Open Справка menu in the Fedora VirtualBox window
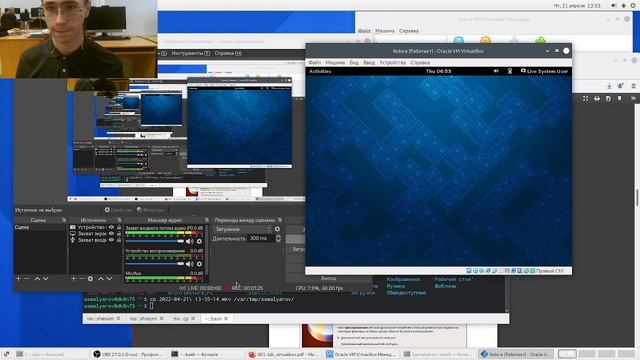The image size is (640, 360). coord(420,62)
